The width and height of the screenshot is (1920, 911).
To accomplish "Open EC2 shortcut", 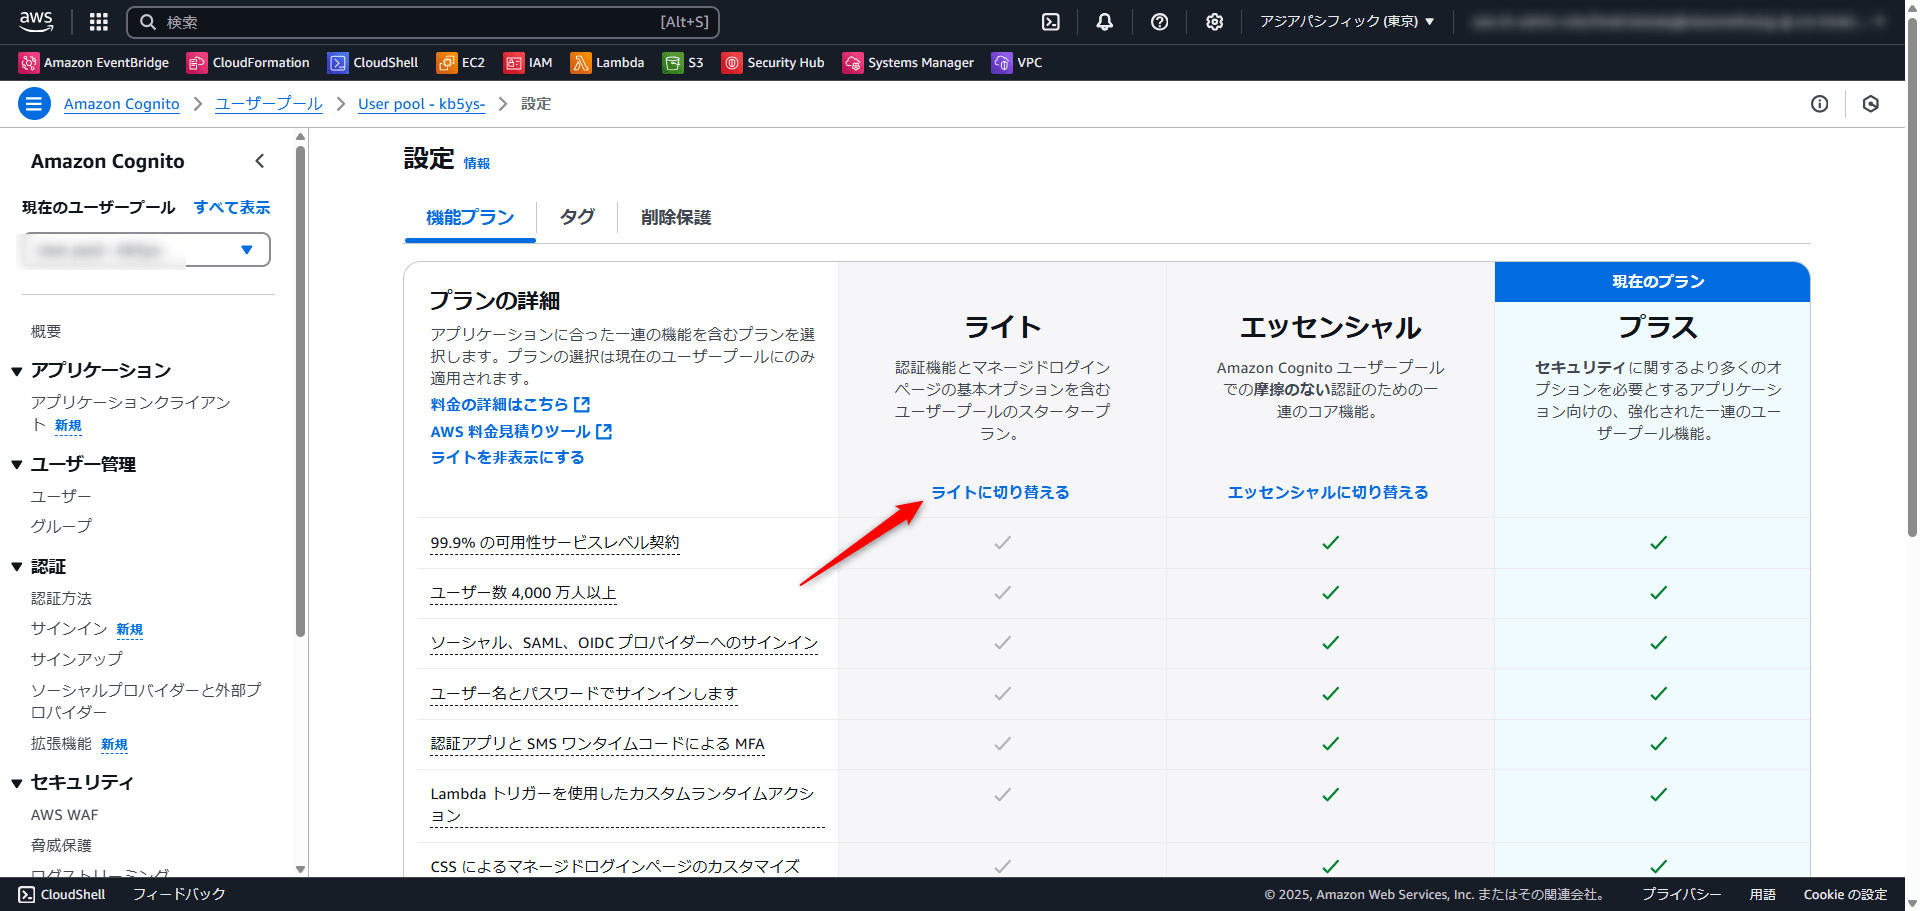I will click(461, 63).
